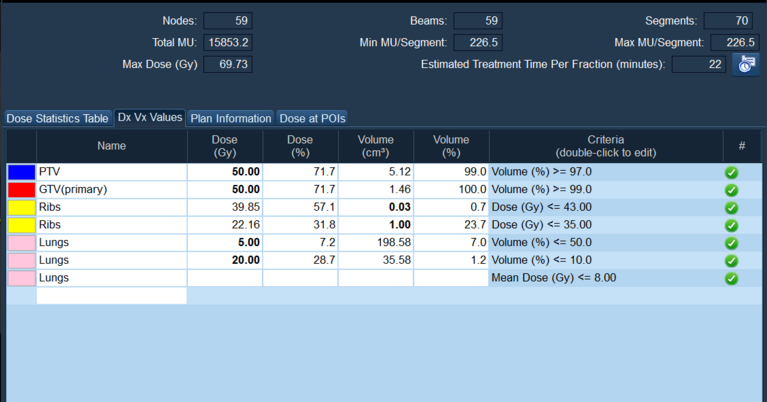Click the Name column header

(111, 146)
